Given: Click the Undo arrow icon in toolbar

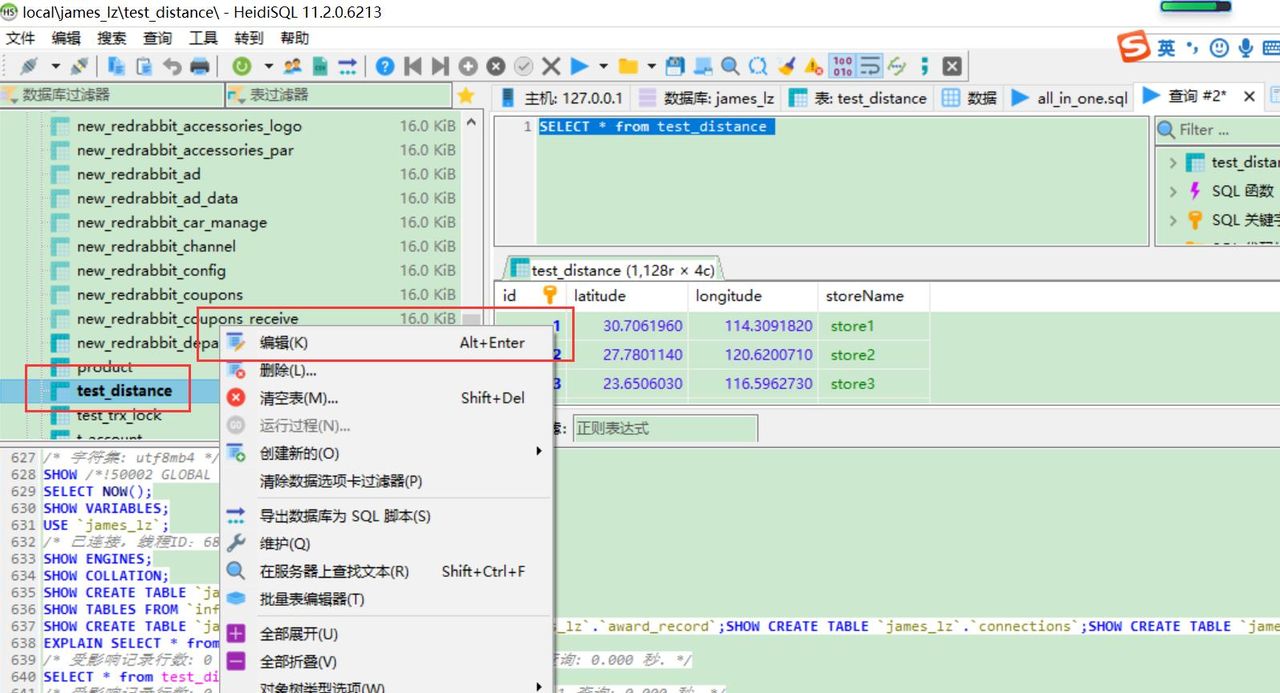Looking at the screenshot, I should [172, 66].
